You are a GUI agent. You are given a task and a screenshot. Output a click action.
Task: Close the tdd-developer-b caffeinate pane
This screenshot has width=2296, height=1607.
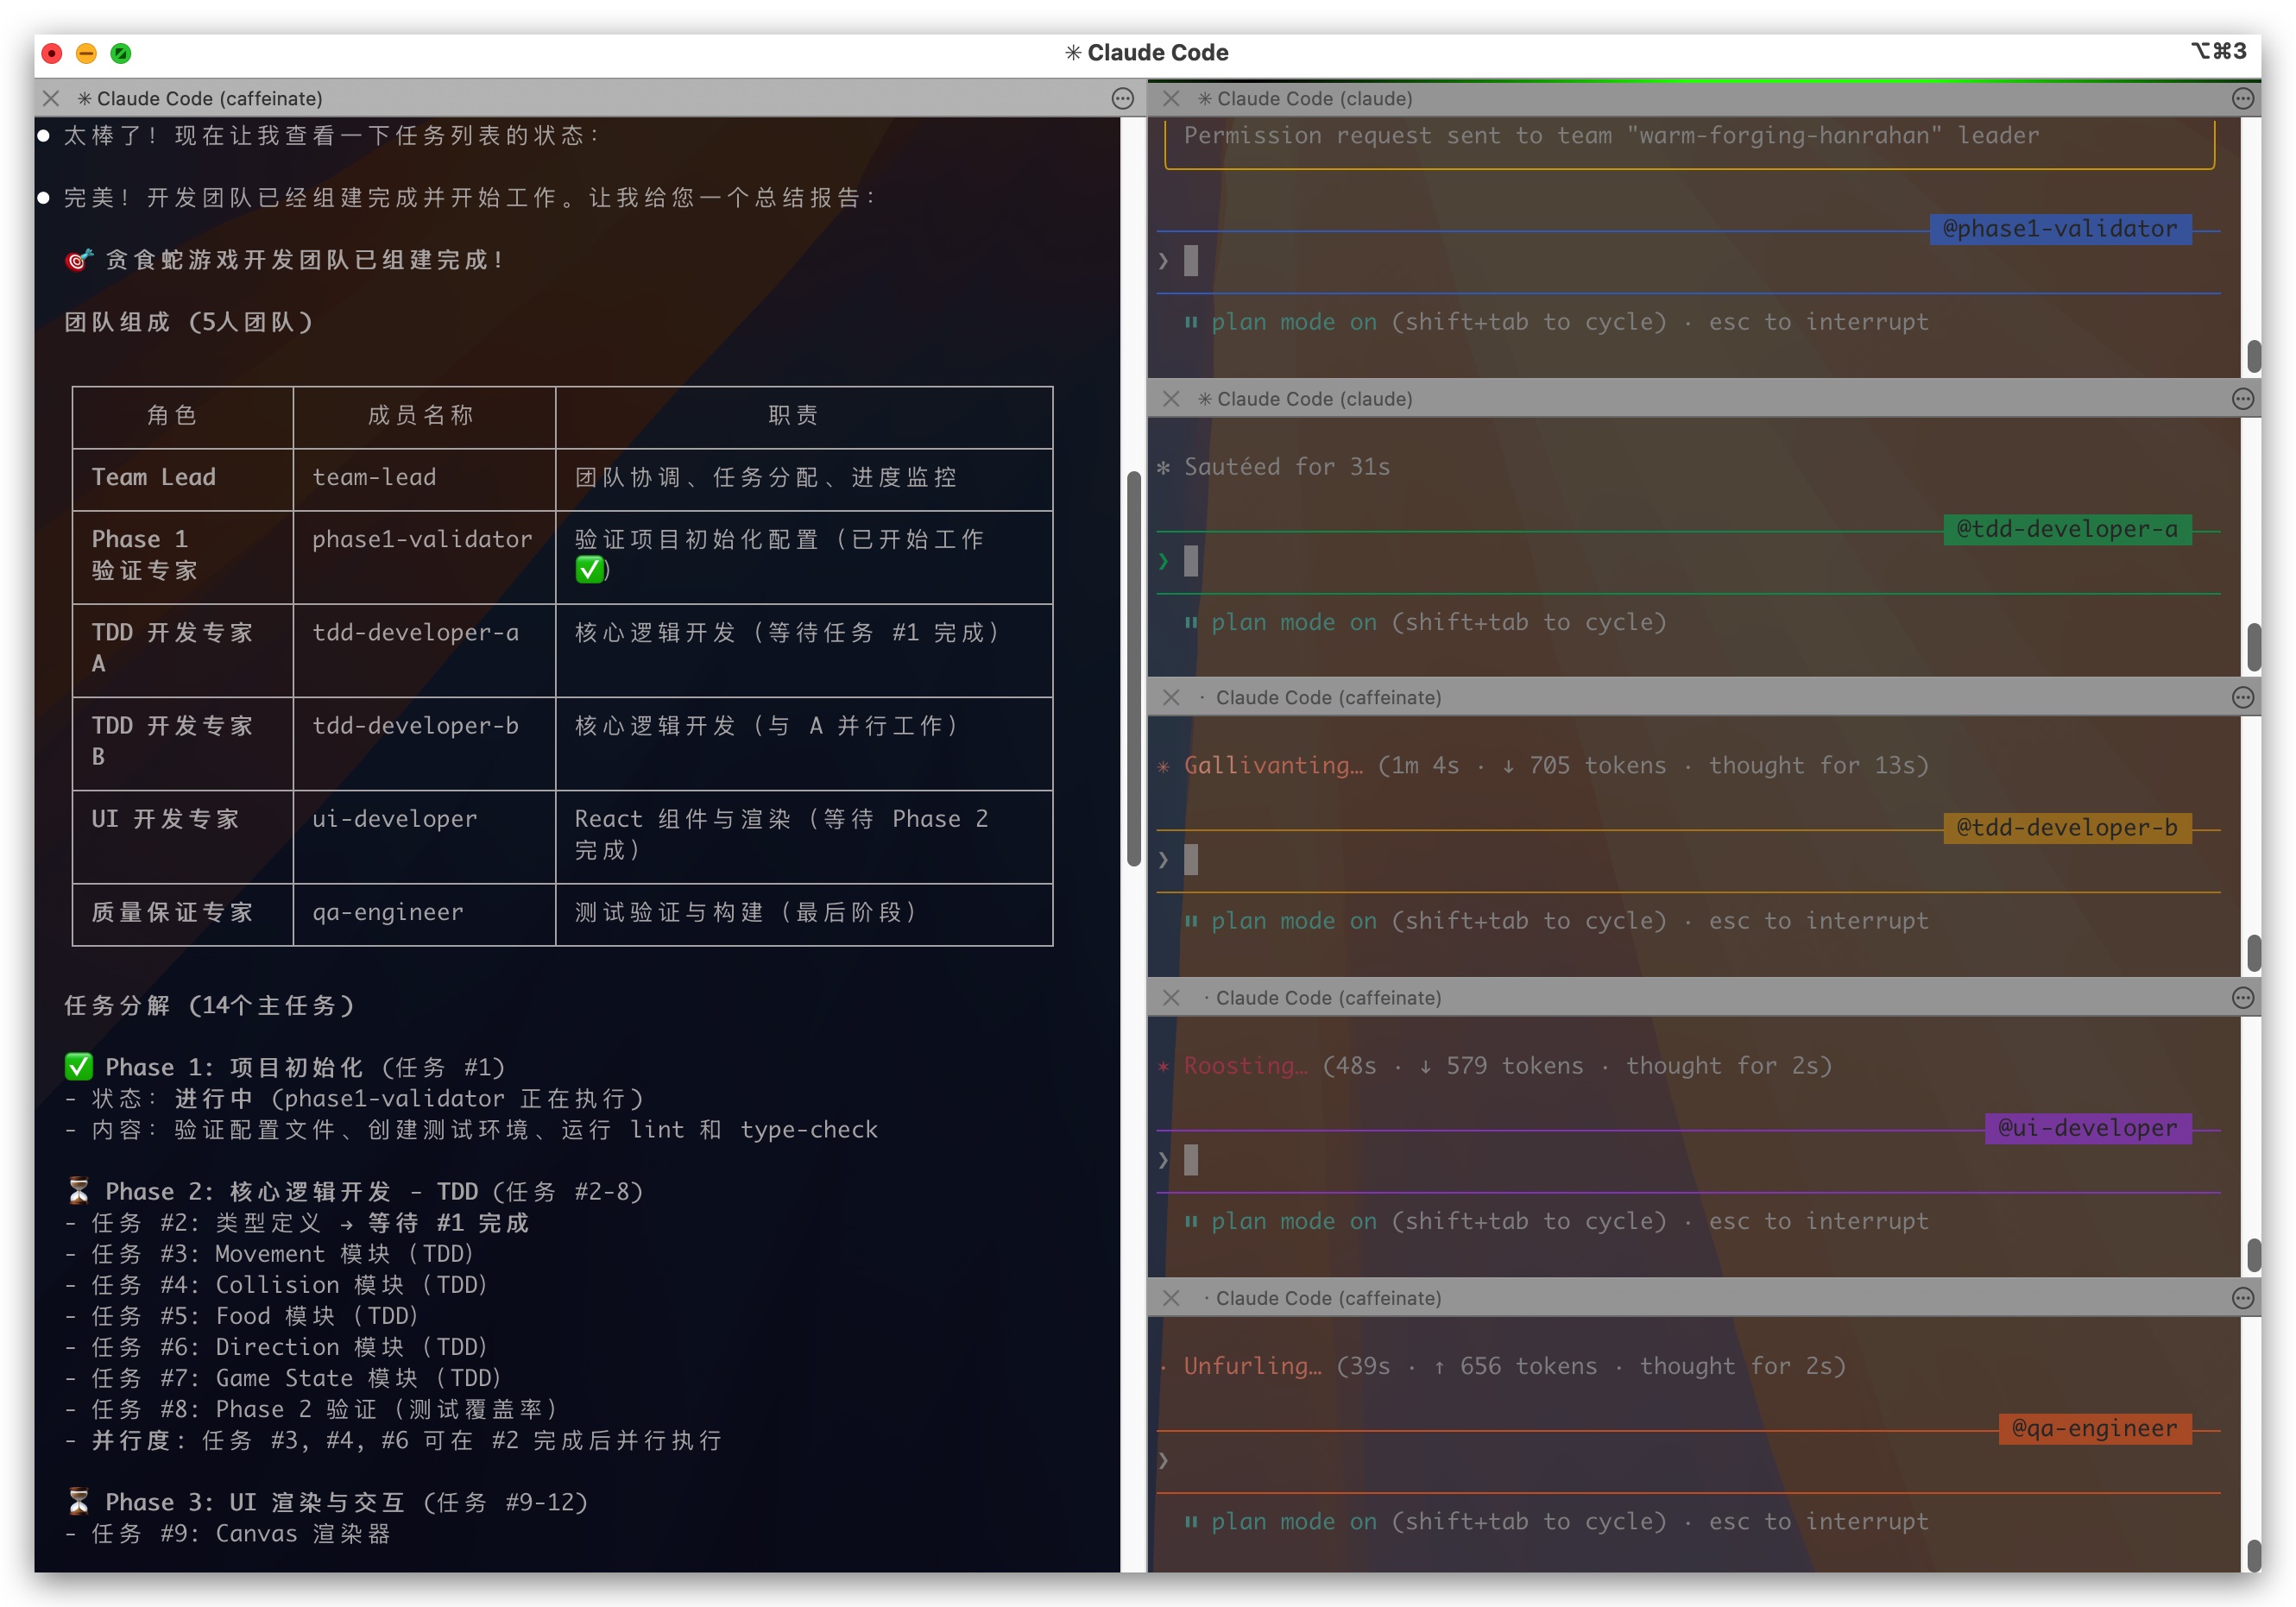pos(1171,698)
